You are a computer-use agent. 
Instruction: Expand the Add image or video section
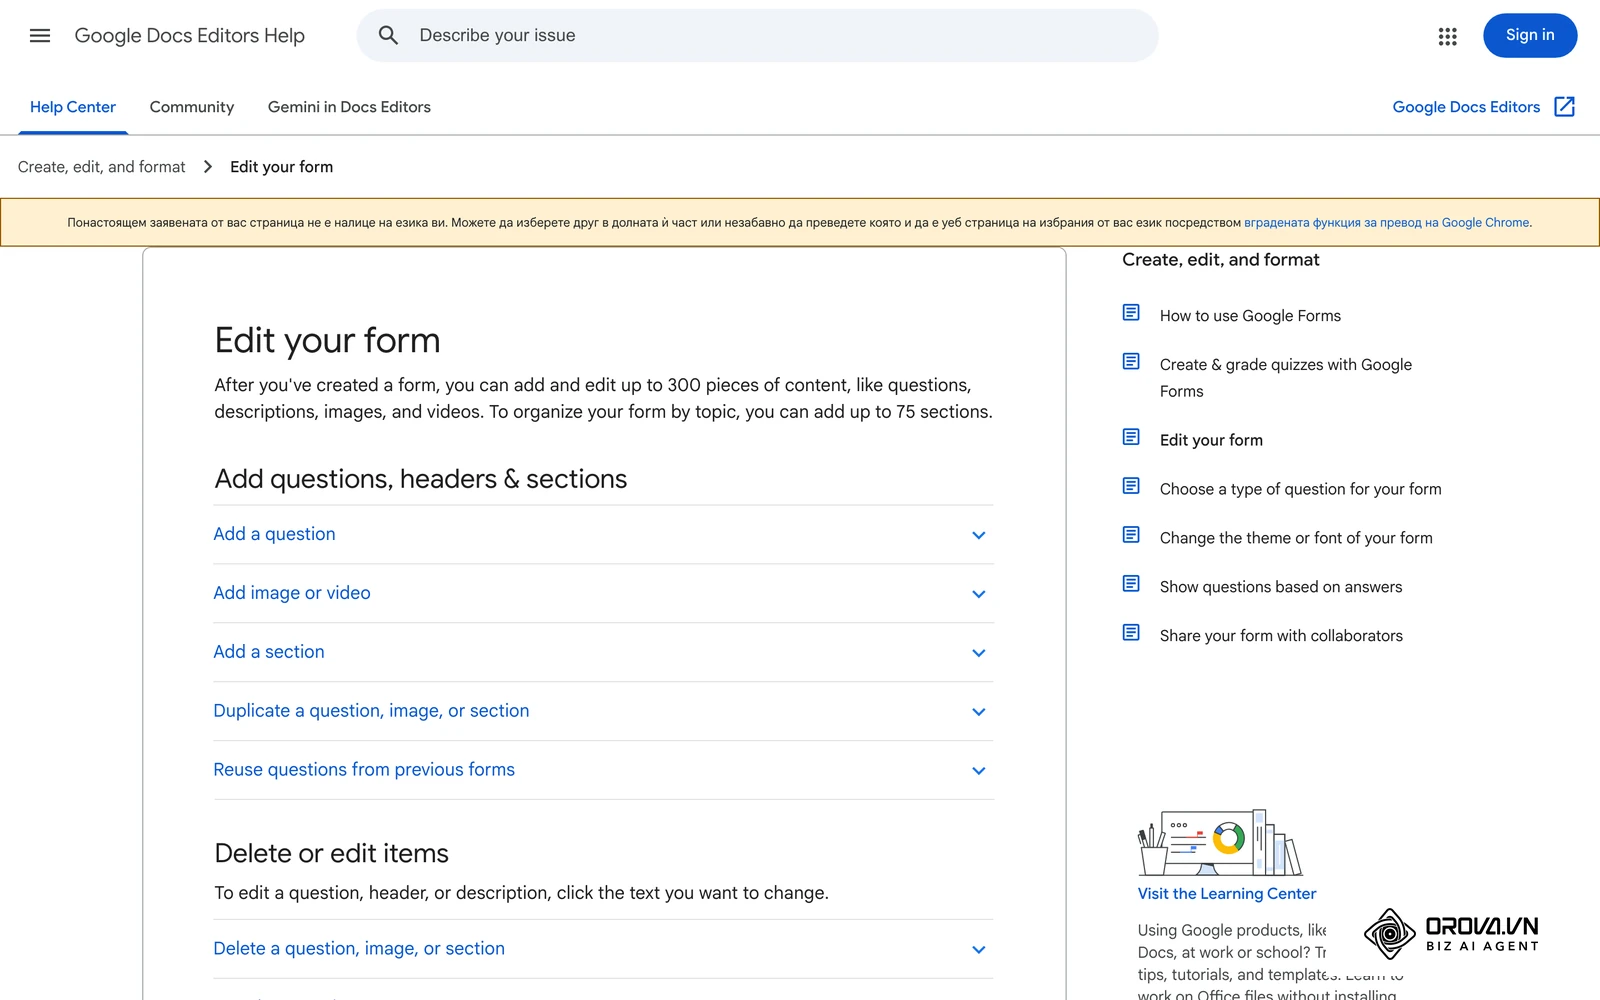[603, 594]
